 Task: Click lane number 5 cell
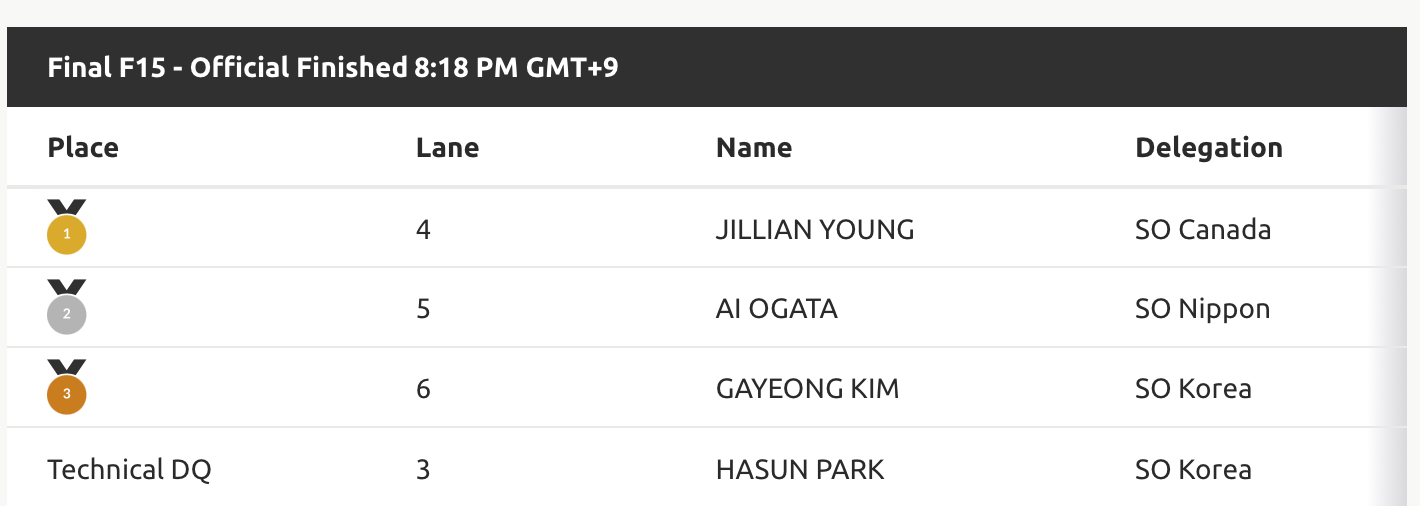pos(423,309)
